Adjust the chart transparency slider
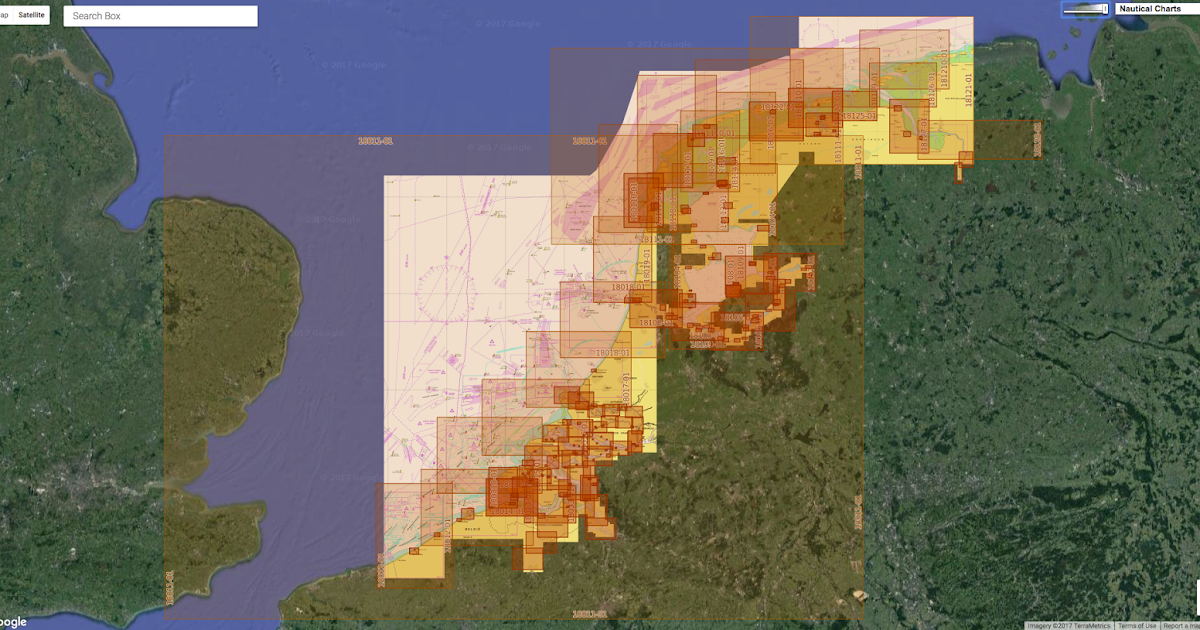 point(1085,10)
